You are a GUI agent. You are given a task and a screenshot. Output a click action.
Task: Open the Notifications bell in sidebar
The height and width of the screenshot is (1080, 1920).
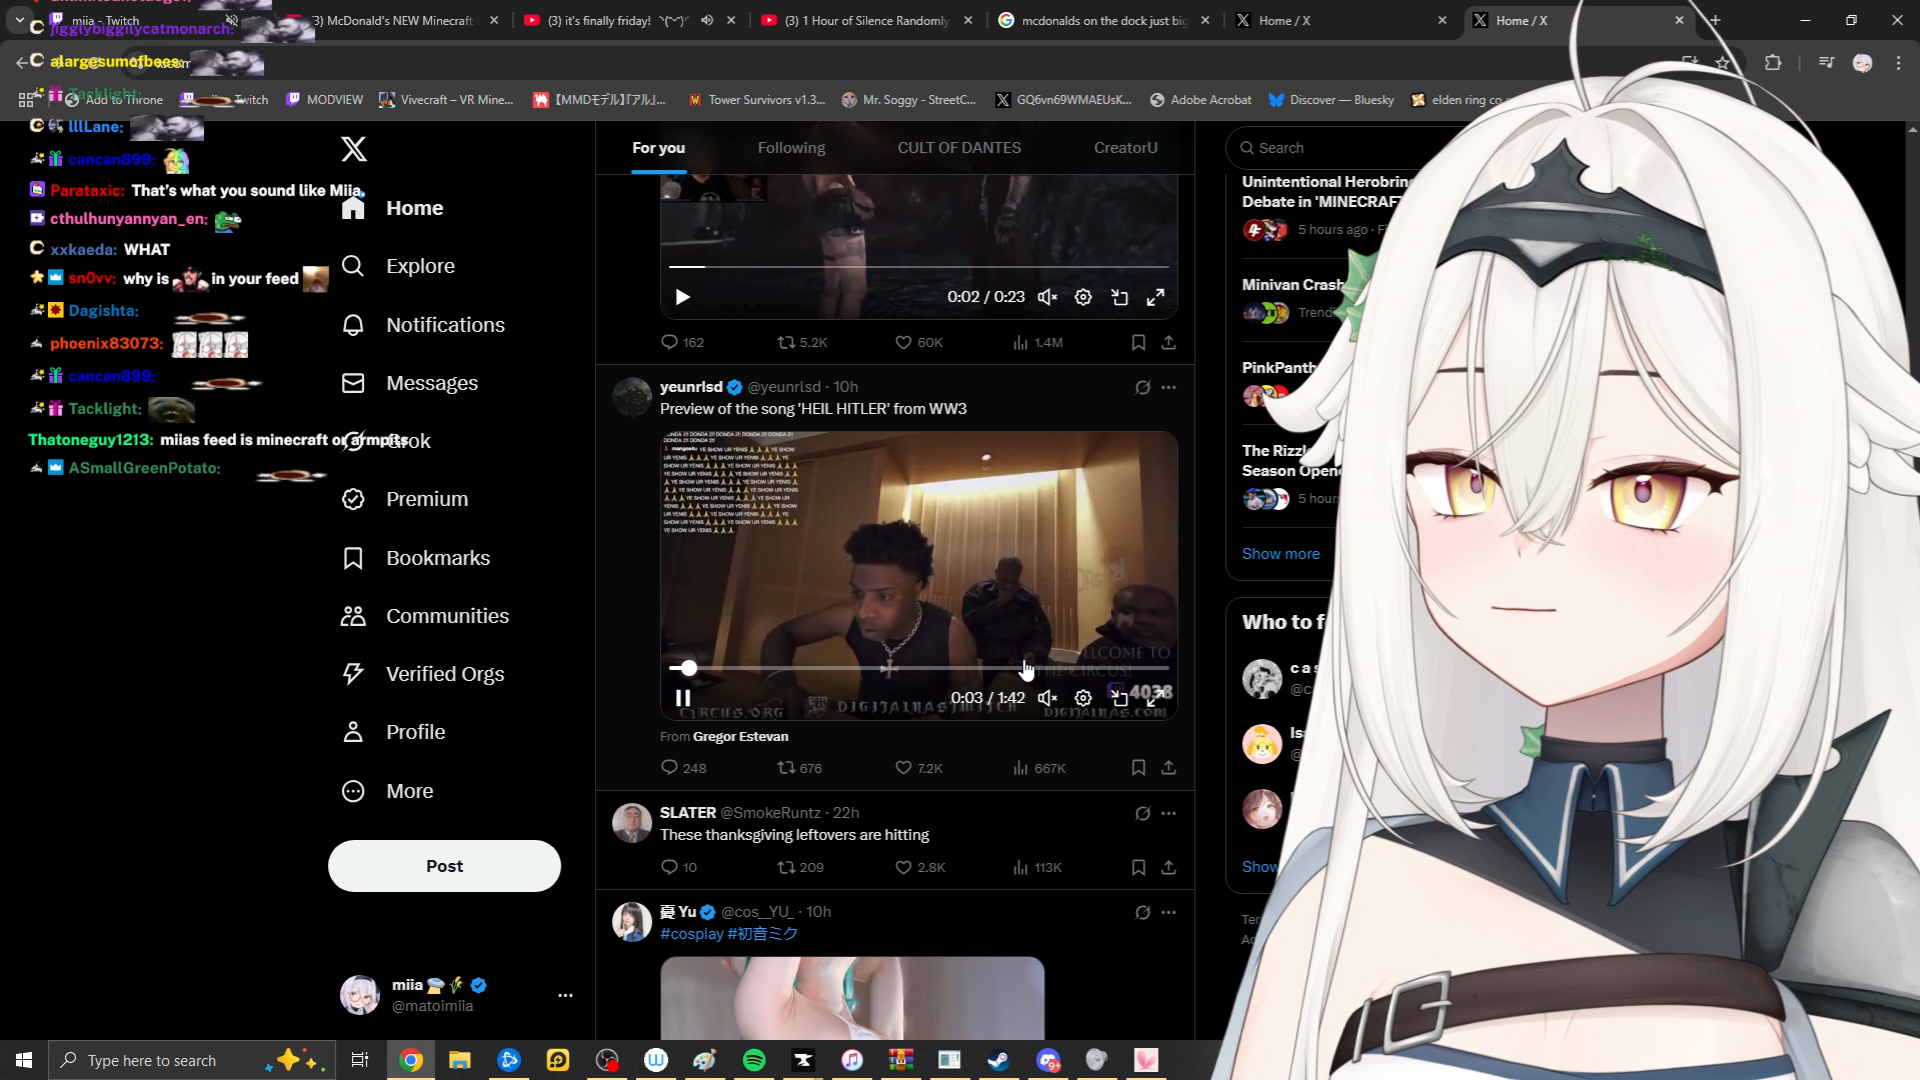coord(353,325)
